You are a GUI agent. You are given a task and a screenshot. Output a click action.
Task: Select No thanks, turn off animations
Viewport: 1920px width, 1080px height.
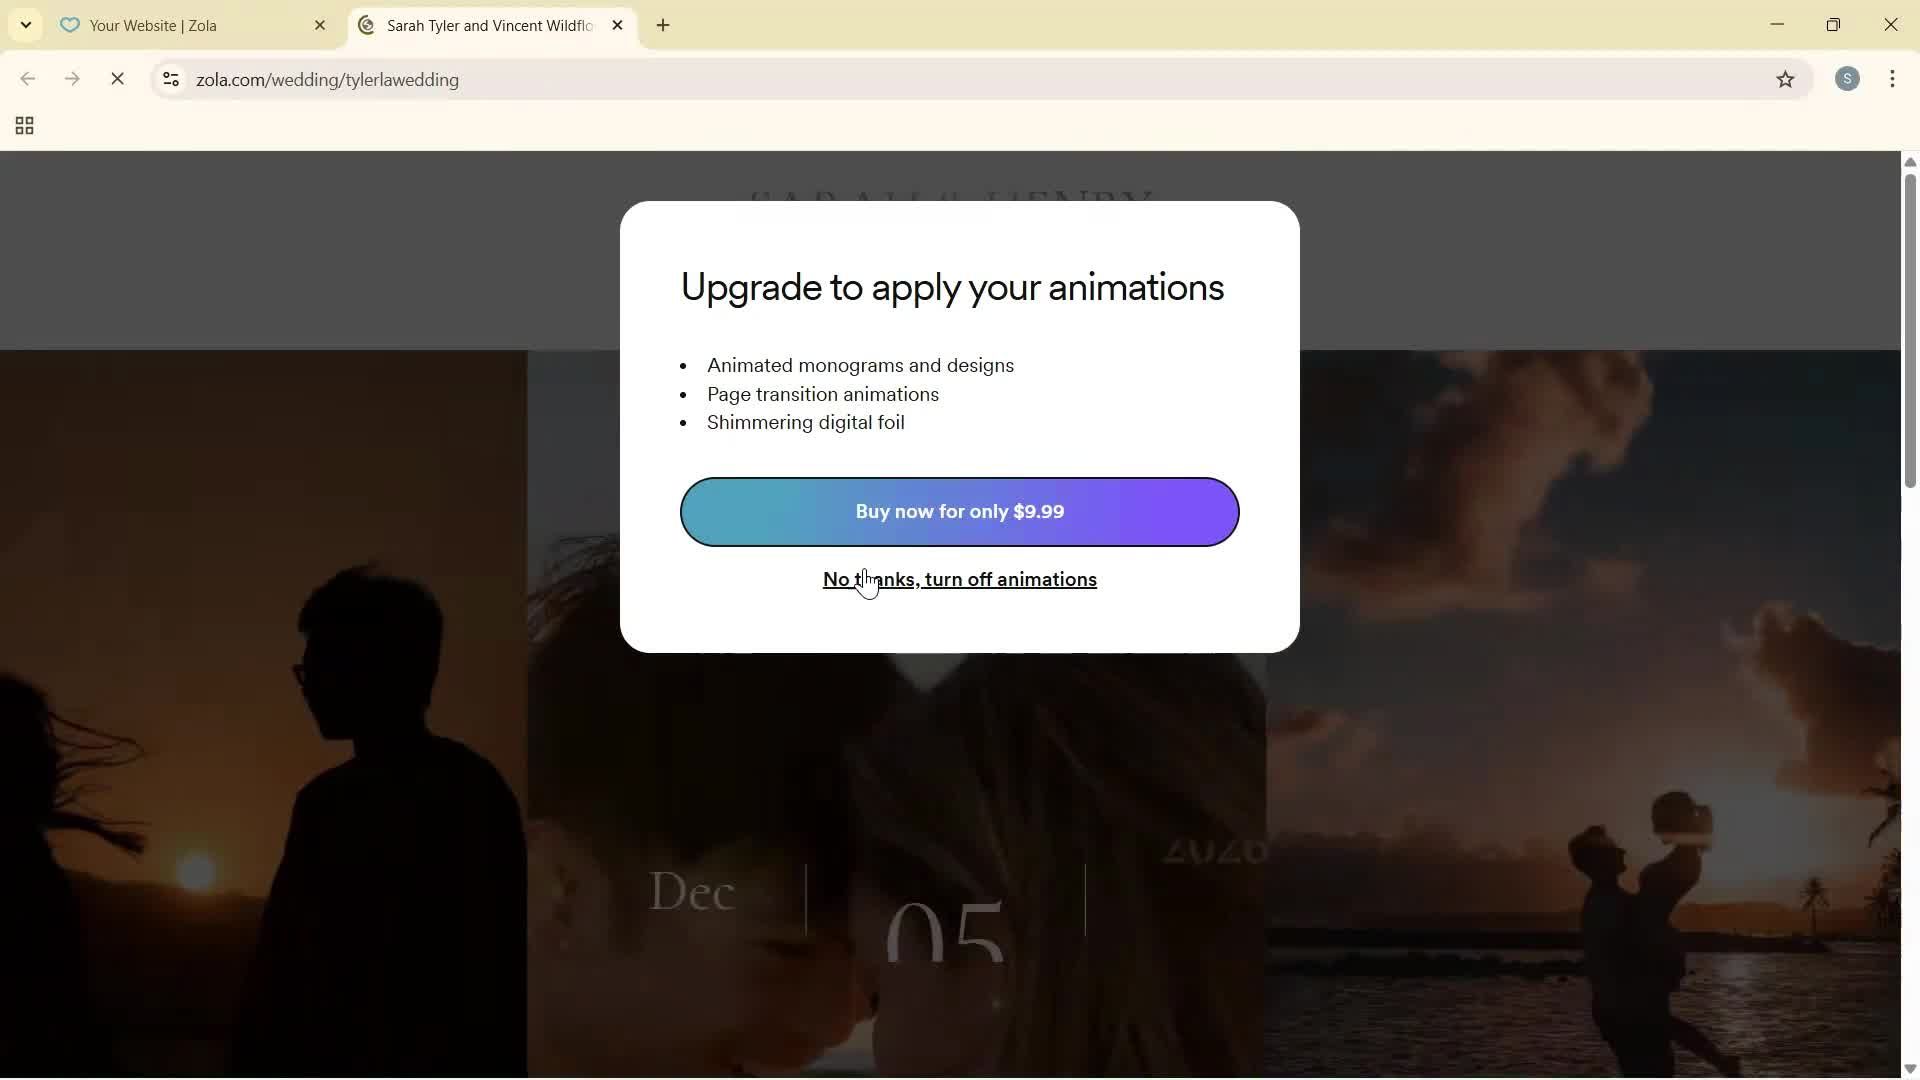point(959,580)
